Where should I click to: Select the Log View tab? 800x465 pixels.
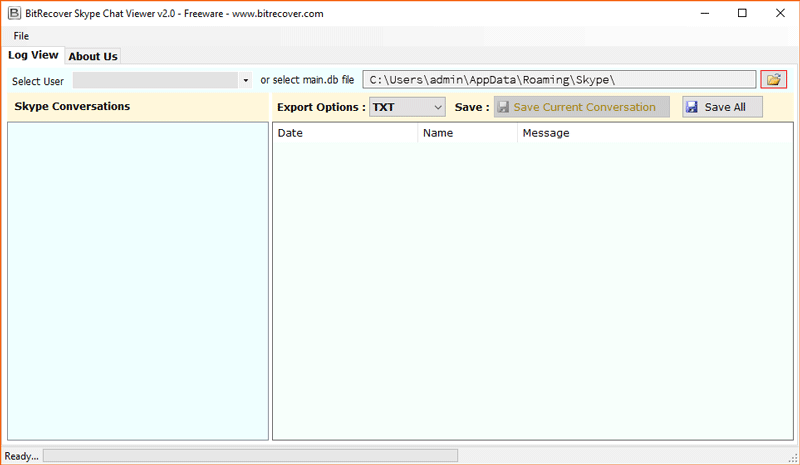point(33,55)
